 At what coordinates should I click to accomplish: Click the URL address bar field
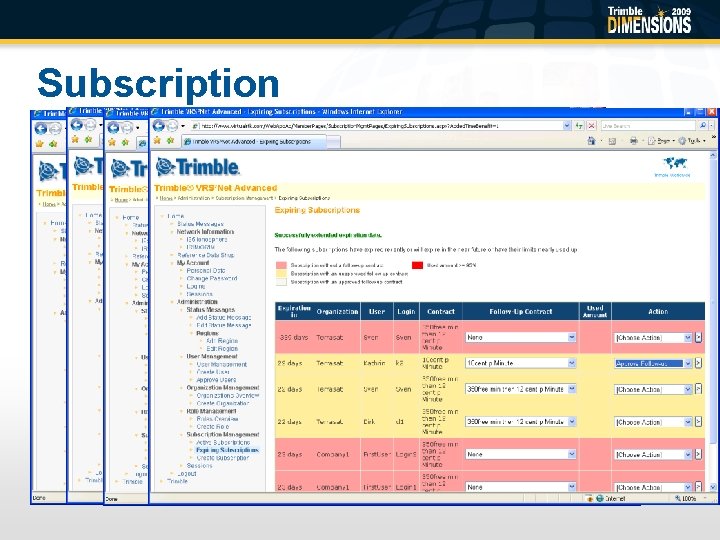pyautogui.click(x=381, y=125)
